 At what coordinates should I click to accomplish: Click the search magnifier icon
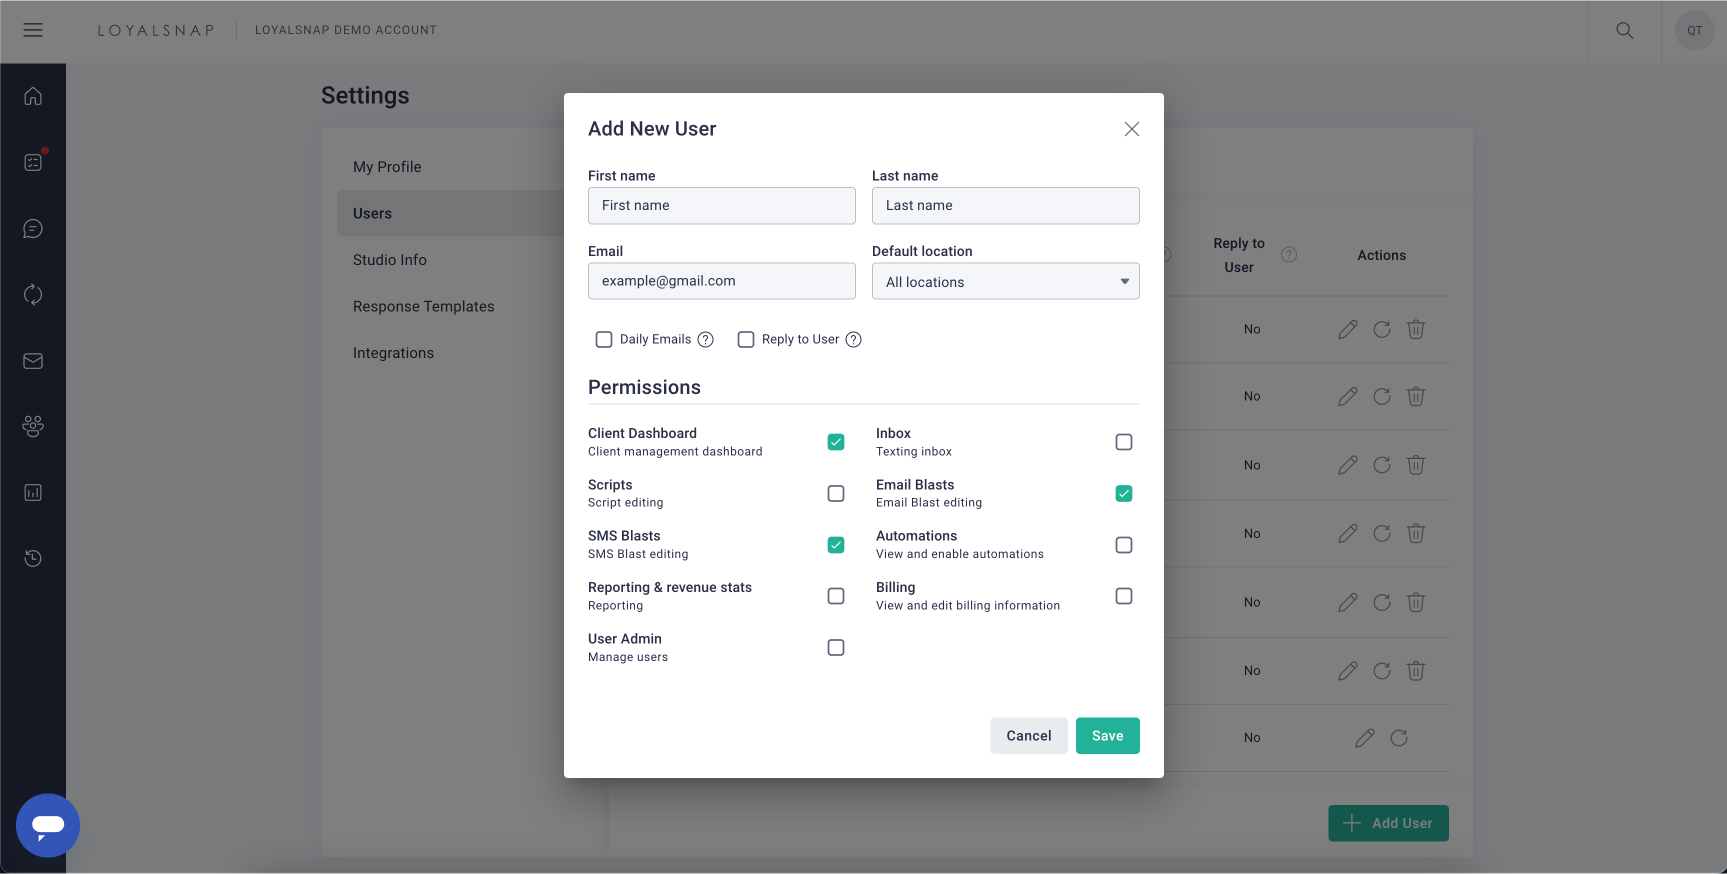(1624, 31)
